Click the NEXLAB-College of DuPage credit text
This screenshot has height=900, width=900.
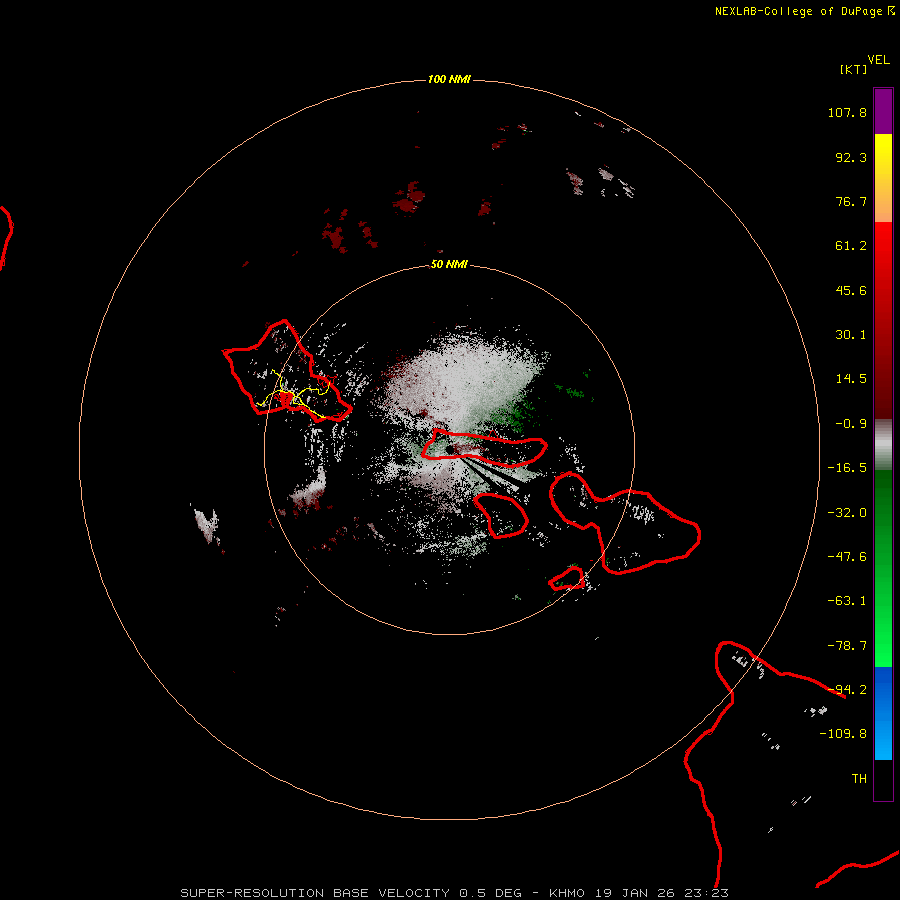click(x=805, y=11)
